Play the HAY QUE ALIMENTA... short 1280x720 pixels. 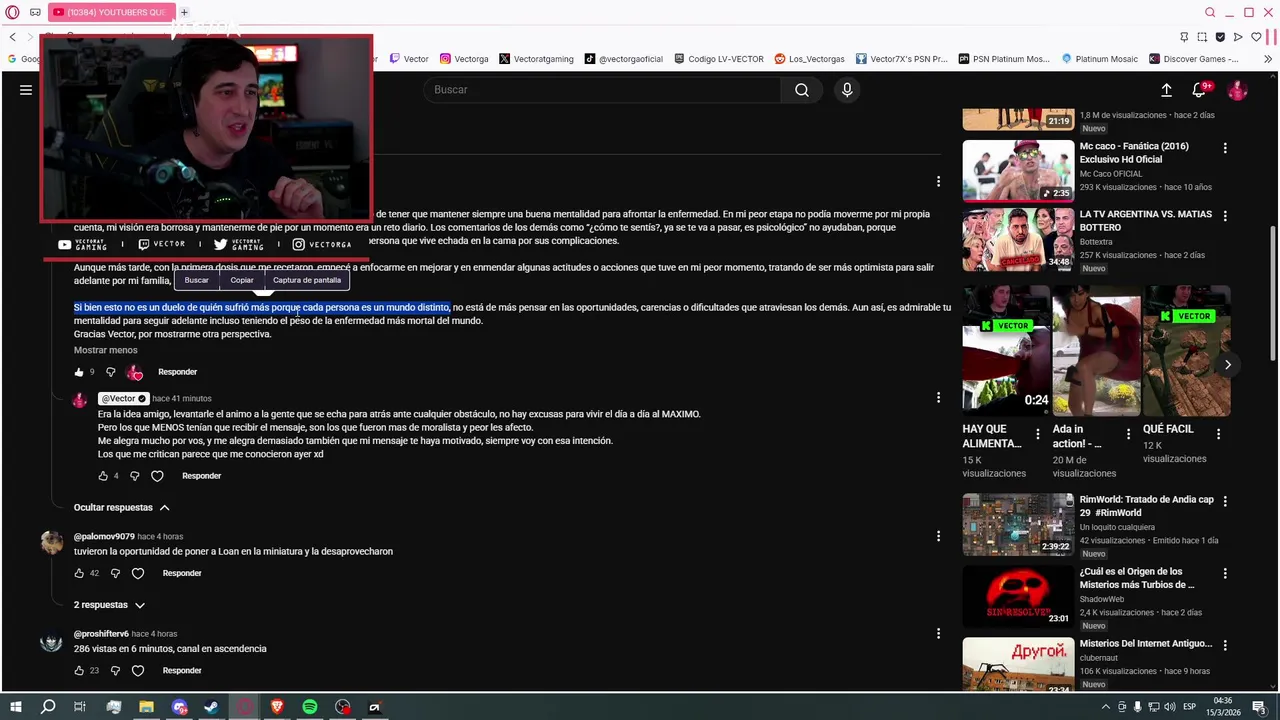(x=1006, y=351)
